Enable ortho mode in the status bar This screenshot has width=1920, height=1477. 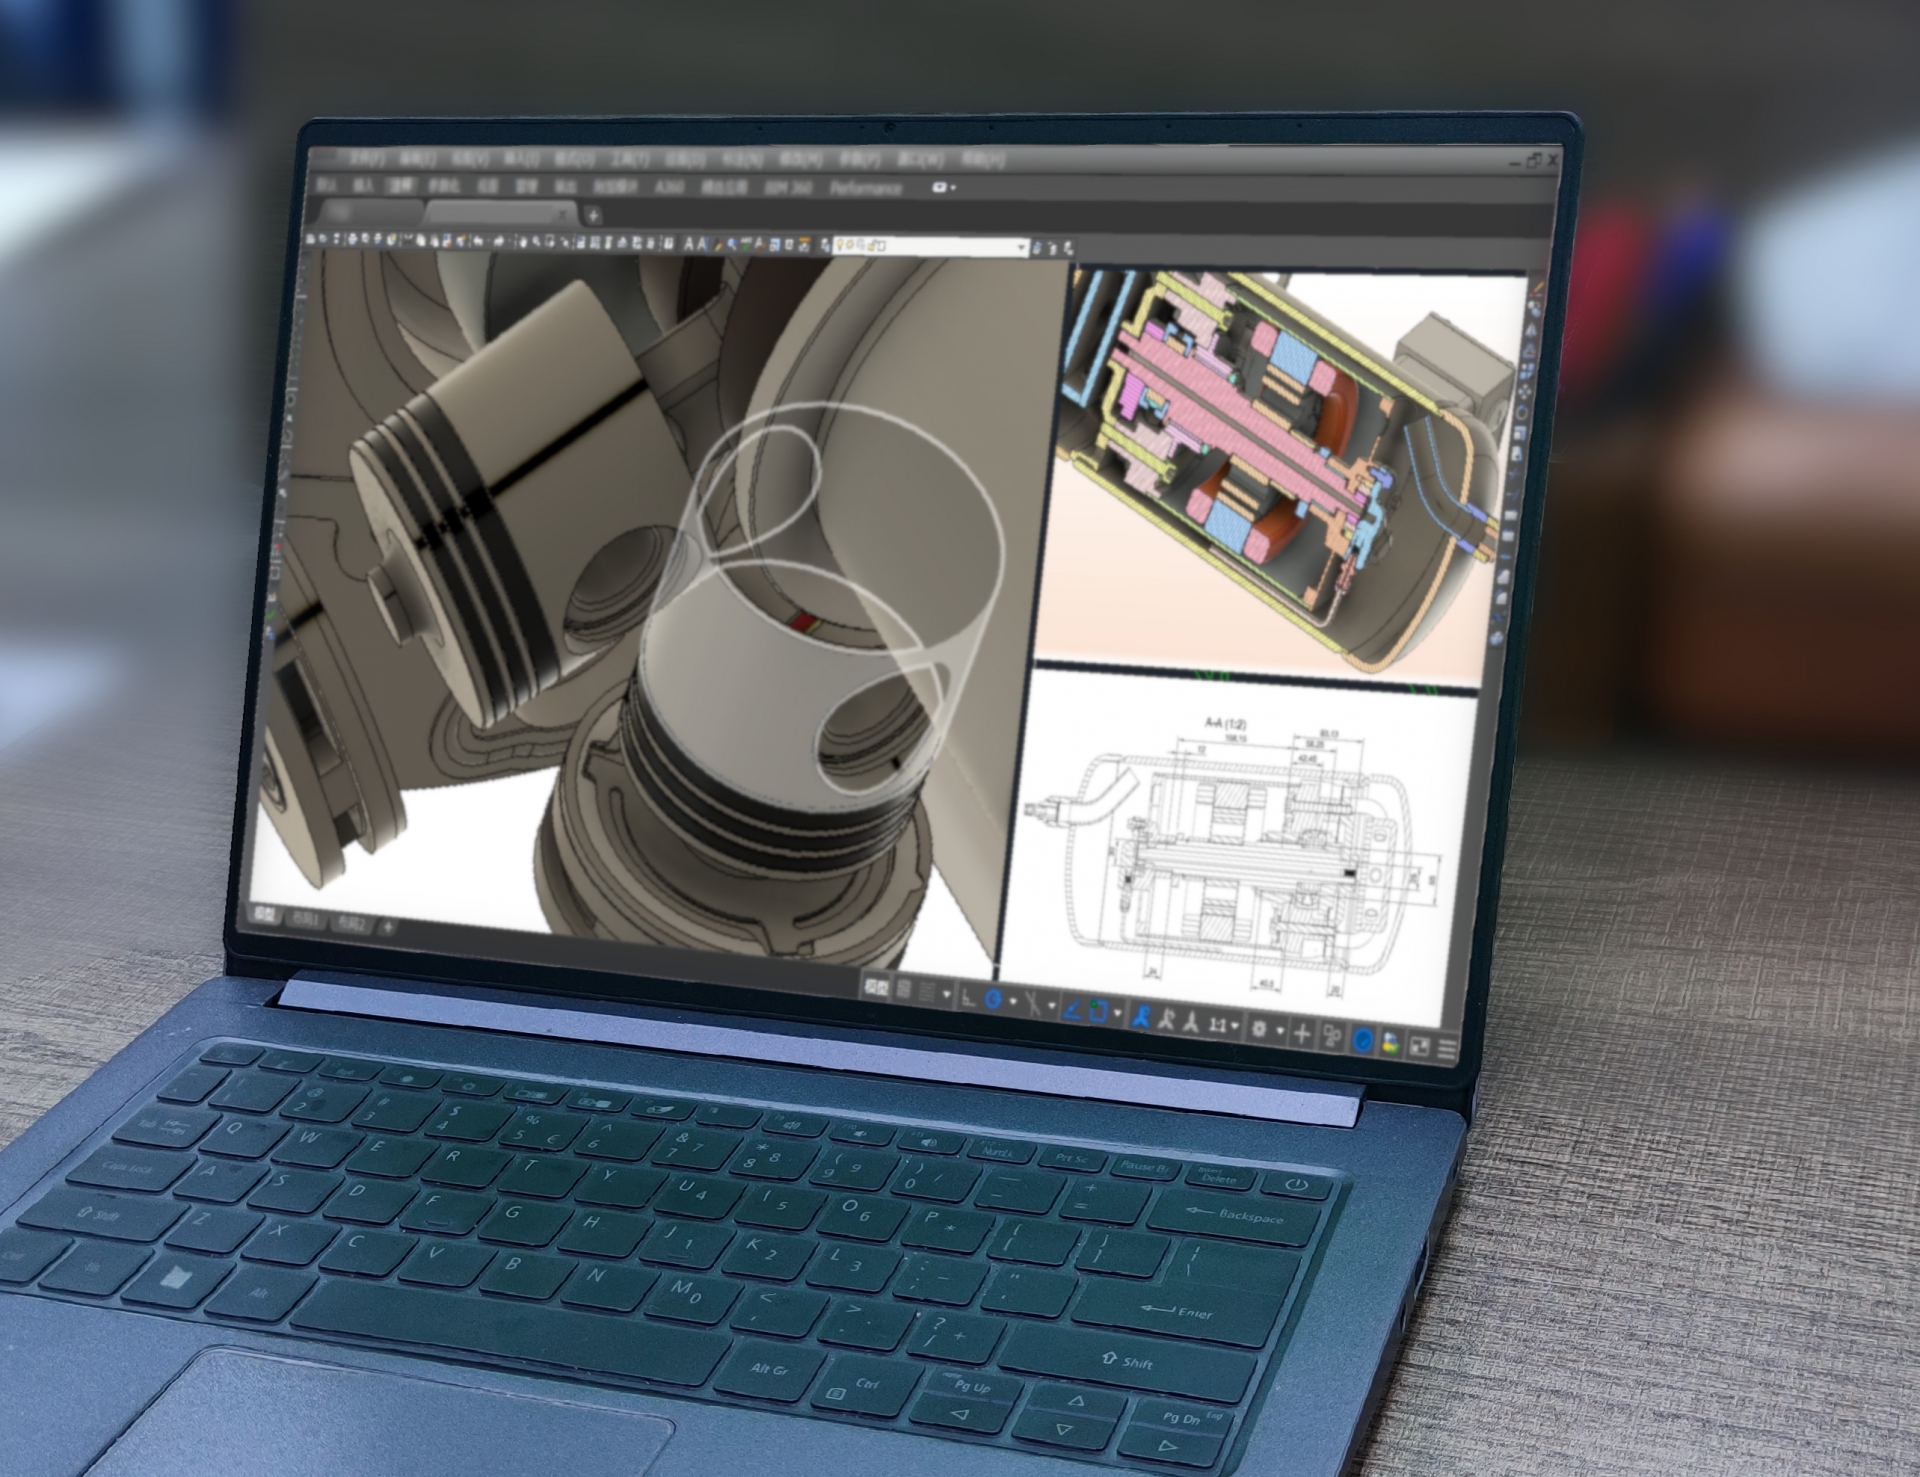[967, 999]
